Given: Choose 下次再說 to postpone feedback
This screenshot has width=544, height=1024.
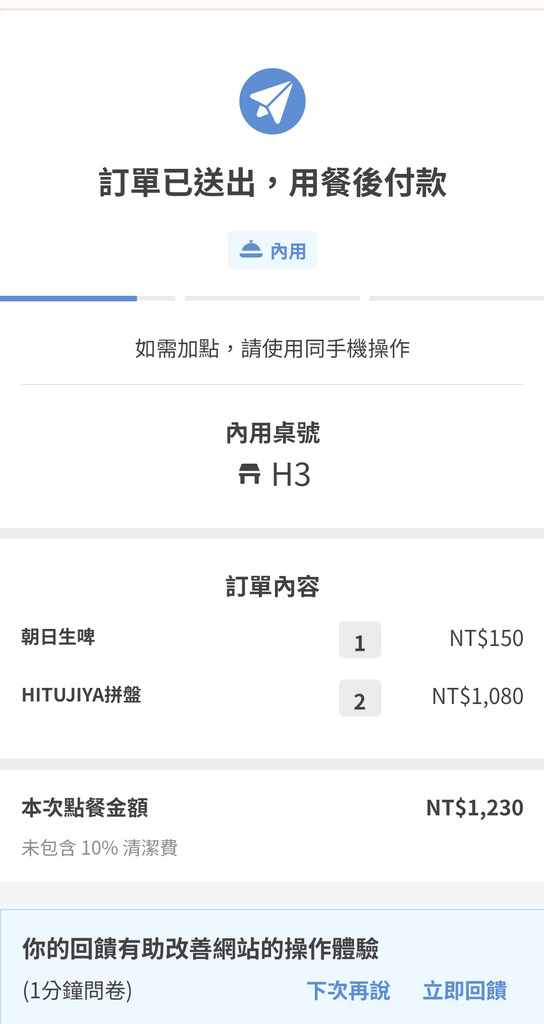Looking at the screenshot, I should click(x=348, y=991).
